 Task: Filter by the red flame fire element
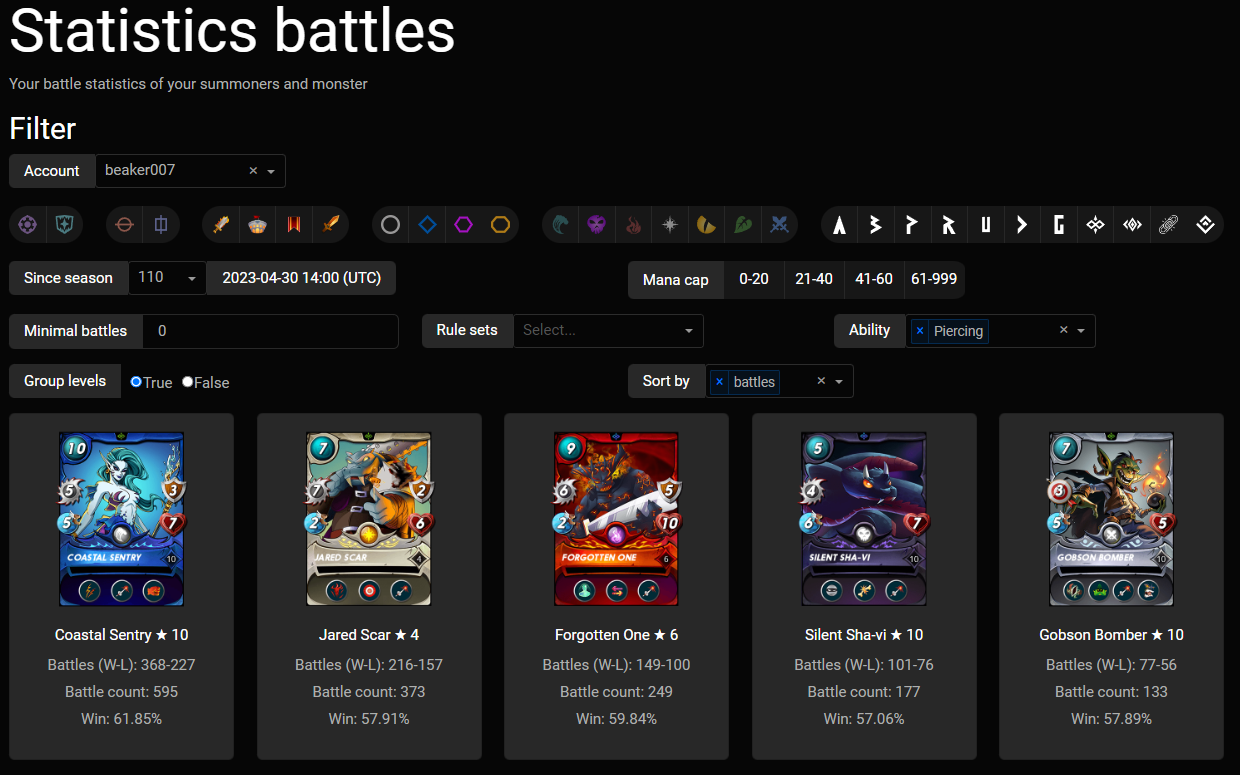(633, 225)
